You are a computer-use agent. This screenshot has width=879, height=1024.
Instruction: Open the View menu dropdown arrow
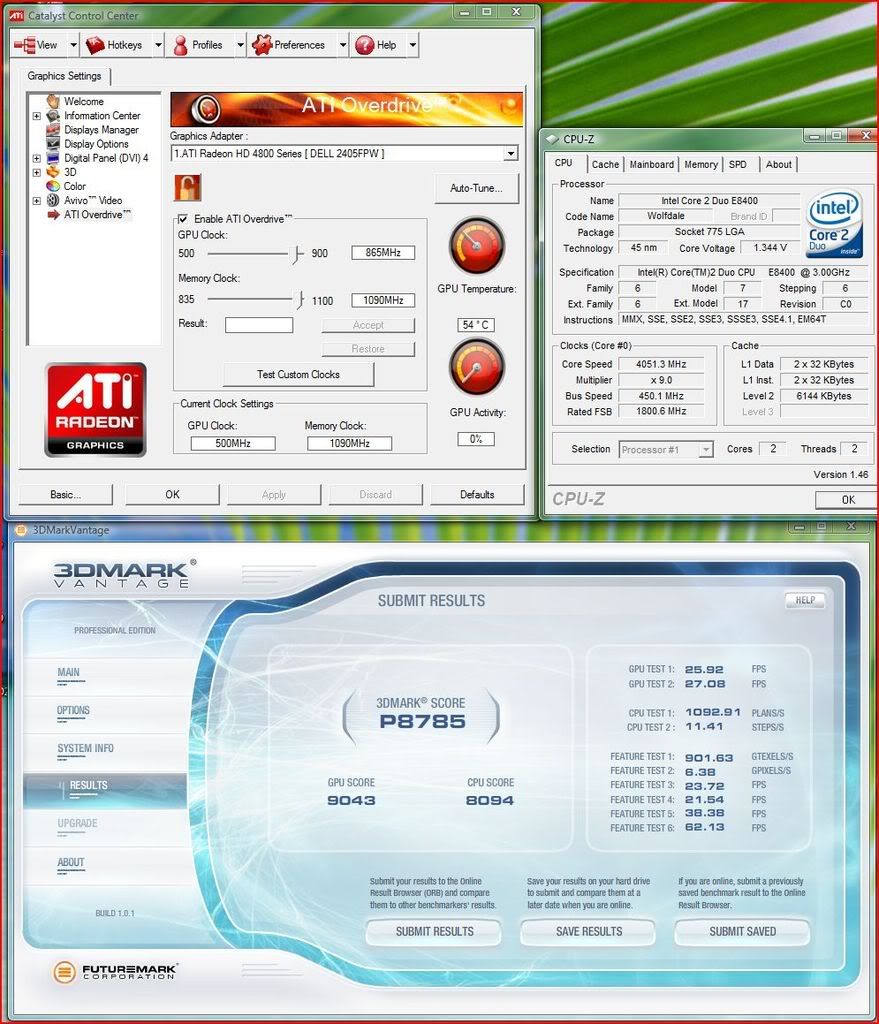tap(69, 45)
